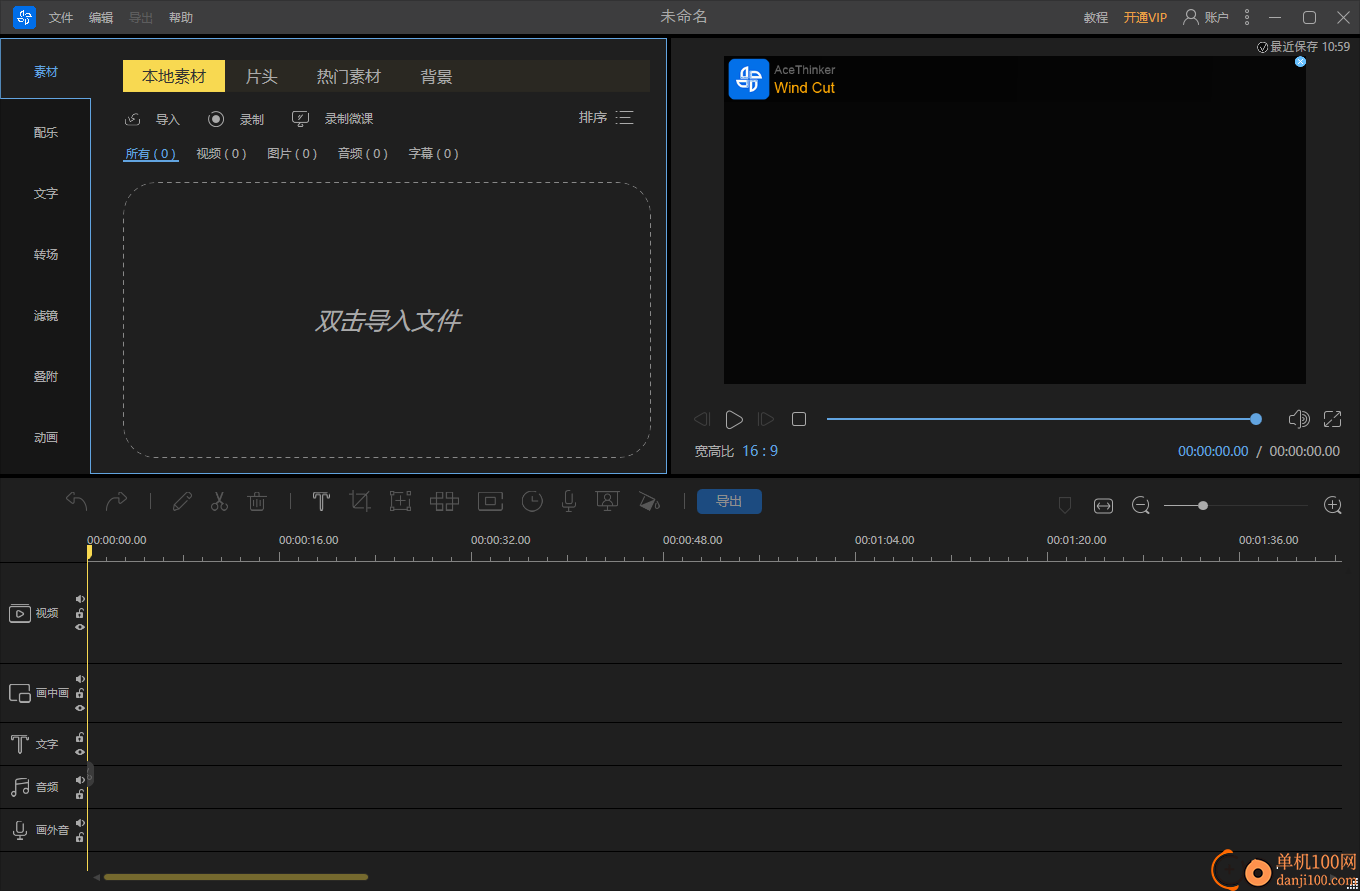Hide the 视频 track with eye icon

click(x=80, y=627)
